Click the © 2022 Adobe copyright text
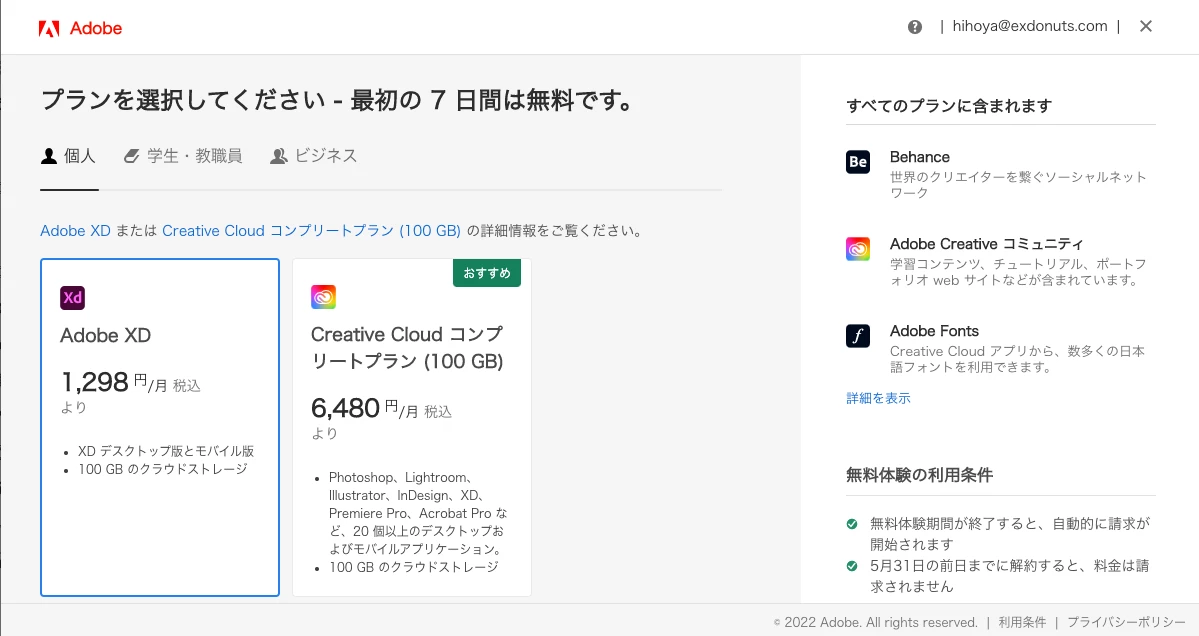Image resolution: width=1199 pixels, height=636 pixels. pyautogui.click(x=876, y=622)
